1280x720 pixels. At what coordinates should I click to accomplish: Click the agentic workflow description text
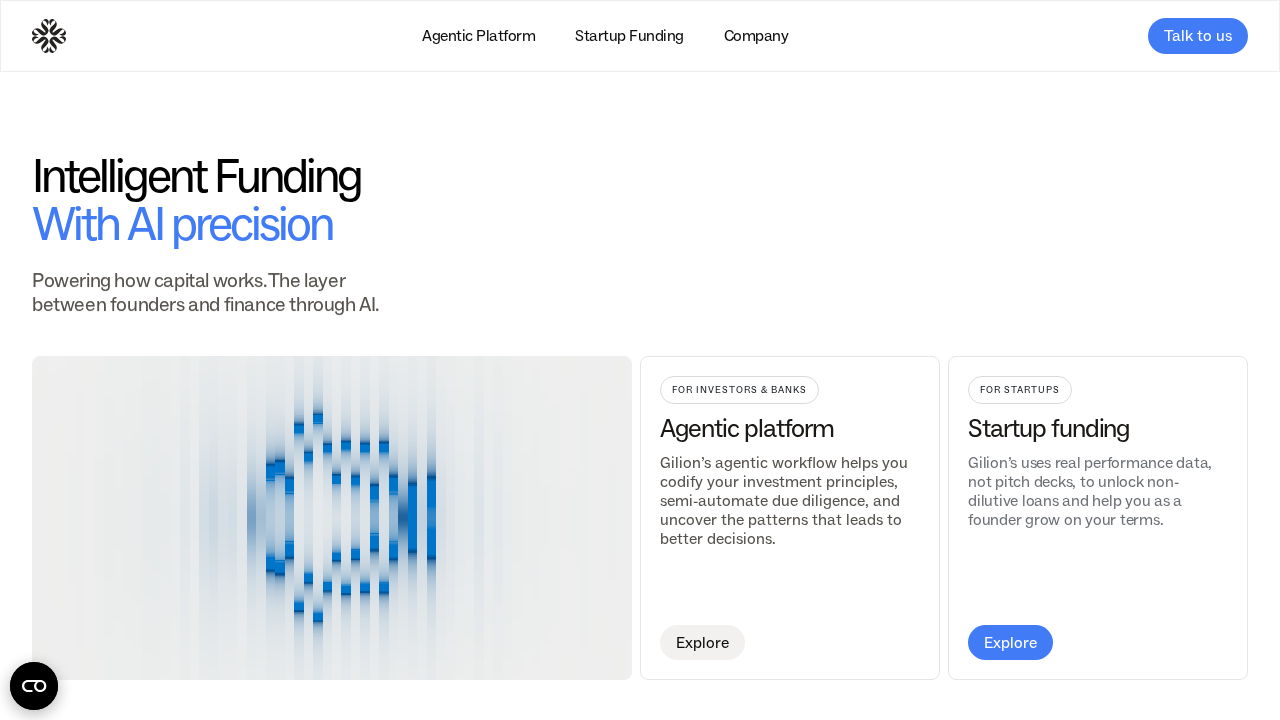(x=784, y=501)
